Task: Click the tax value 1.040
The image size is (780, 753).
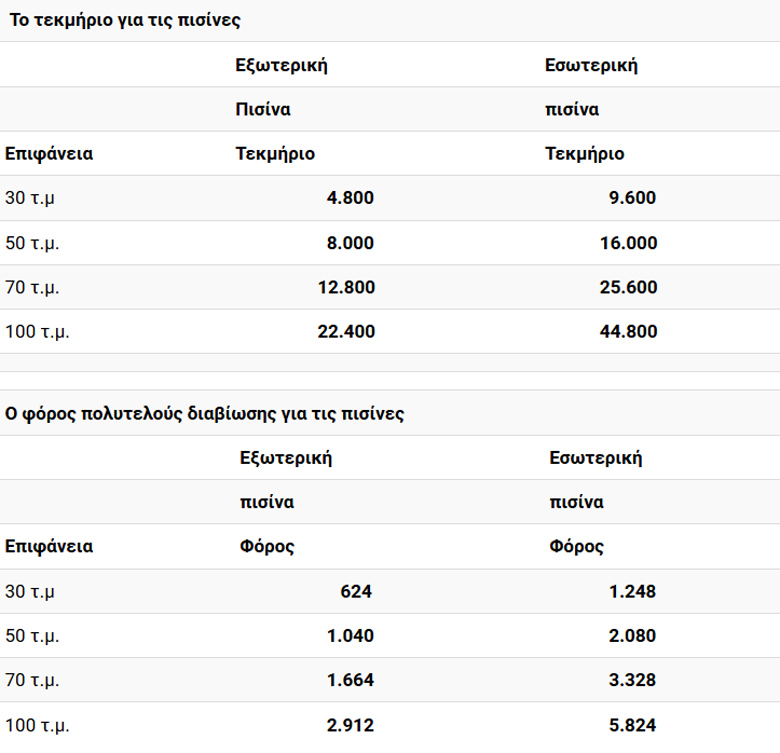Action: pos(350,636)
